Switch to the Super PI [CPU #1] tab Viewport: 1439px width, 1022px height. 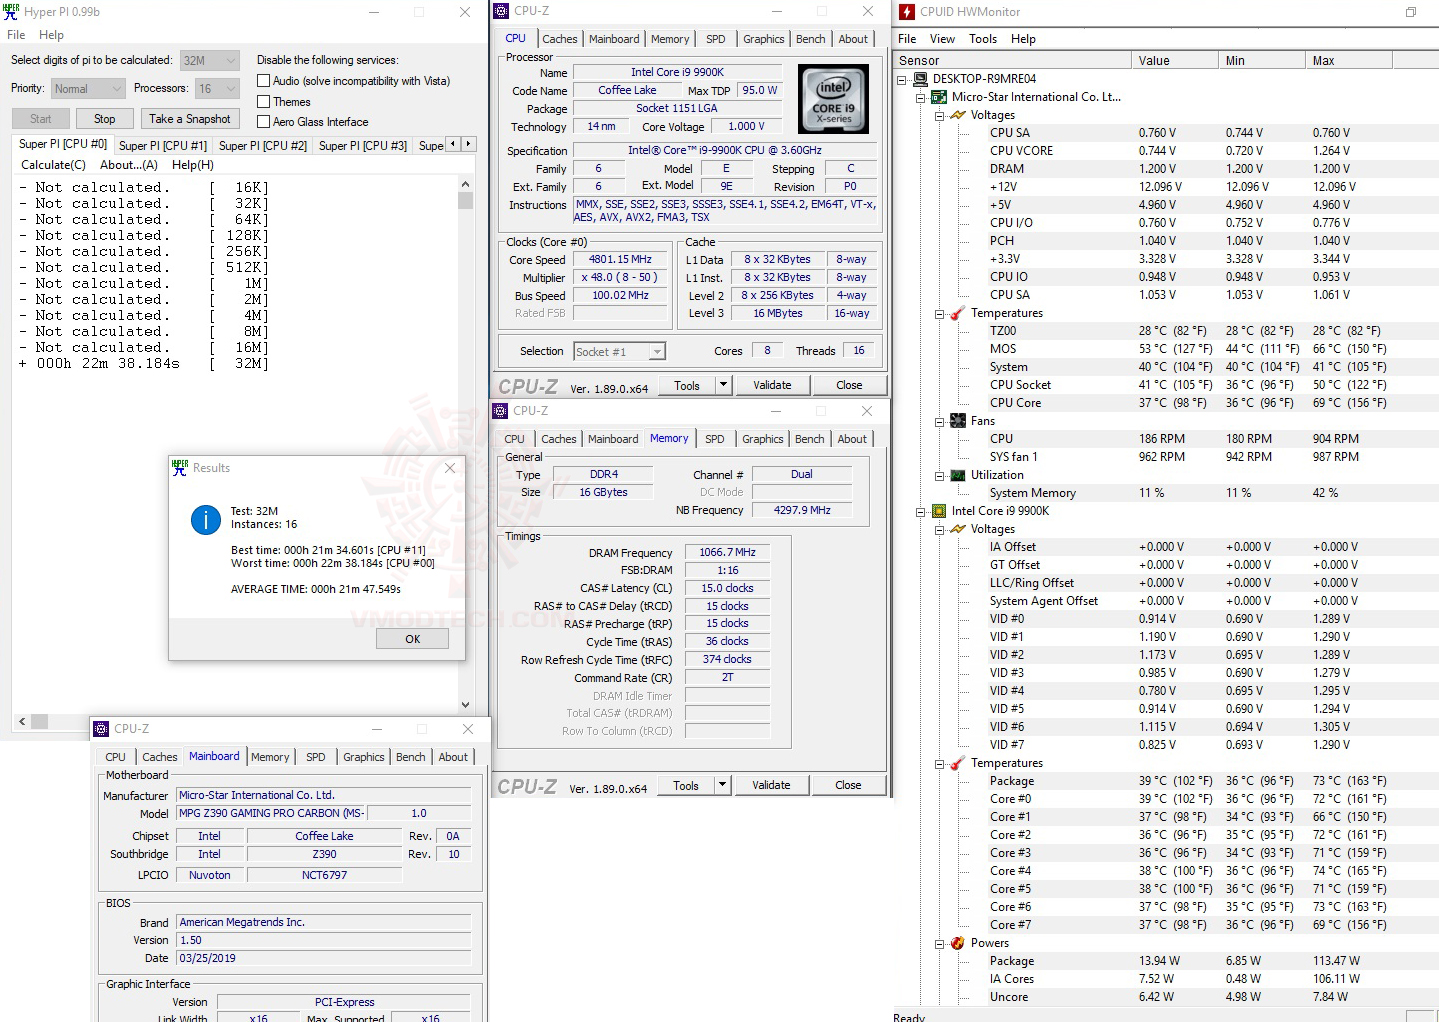(x=163, y=145)
